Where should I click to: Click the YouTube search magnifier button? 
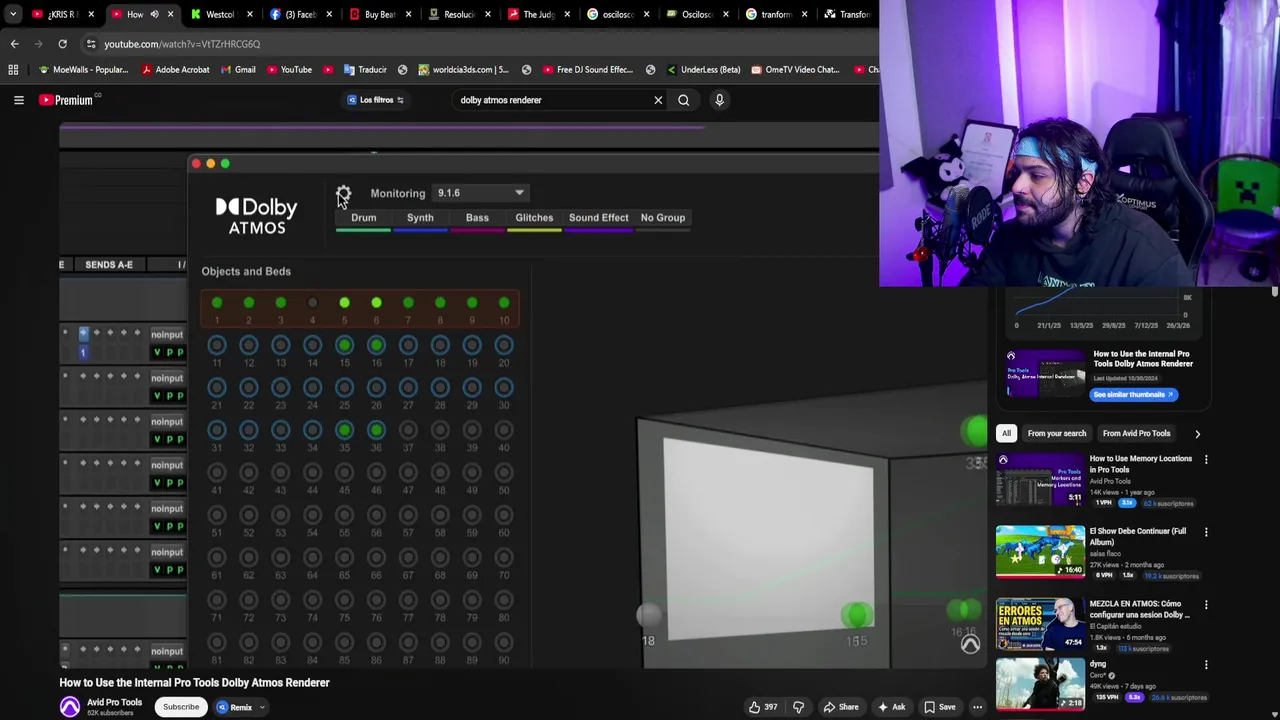pos(684,100)
